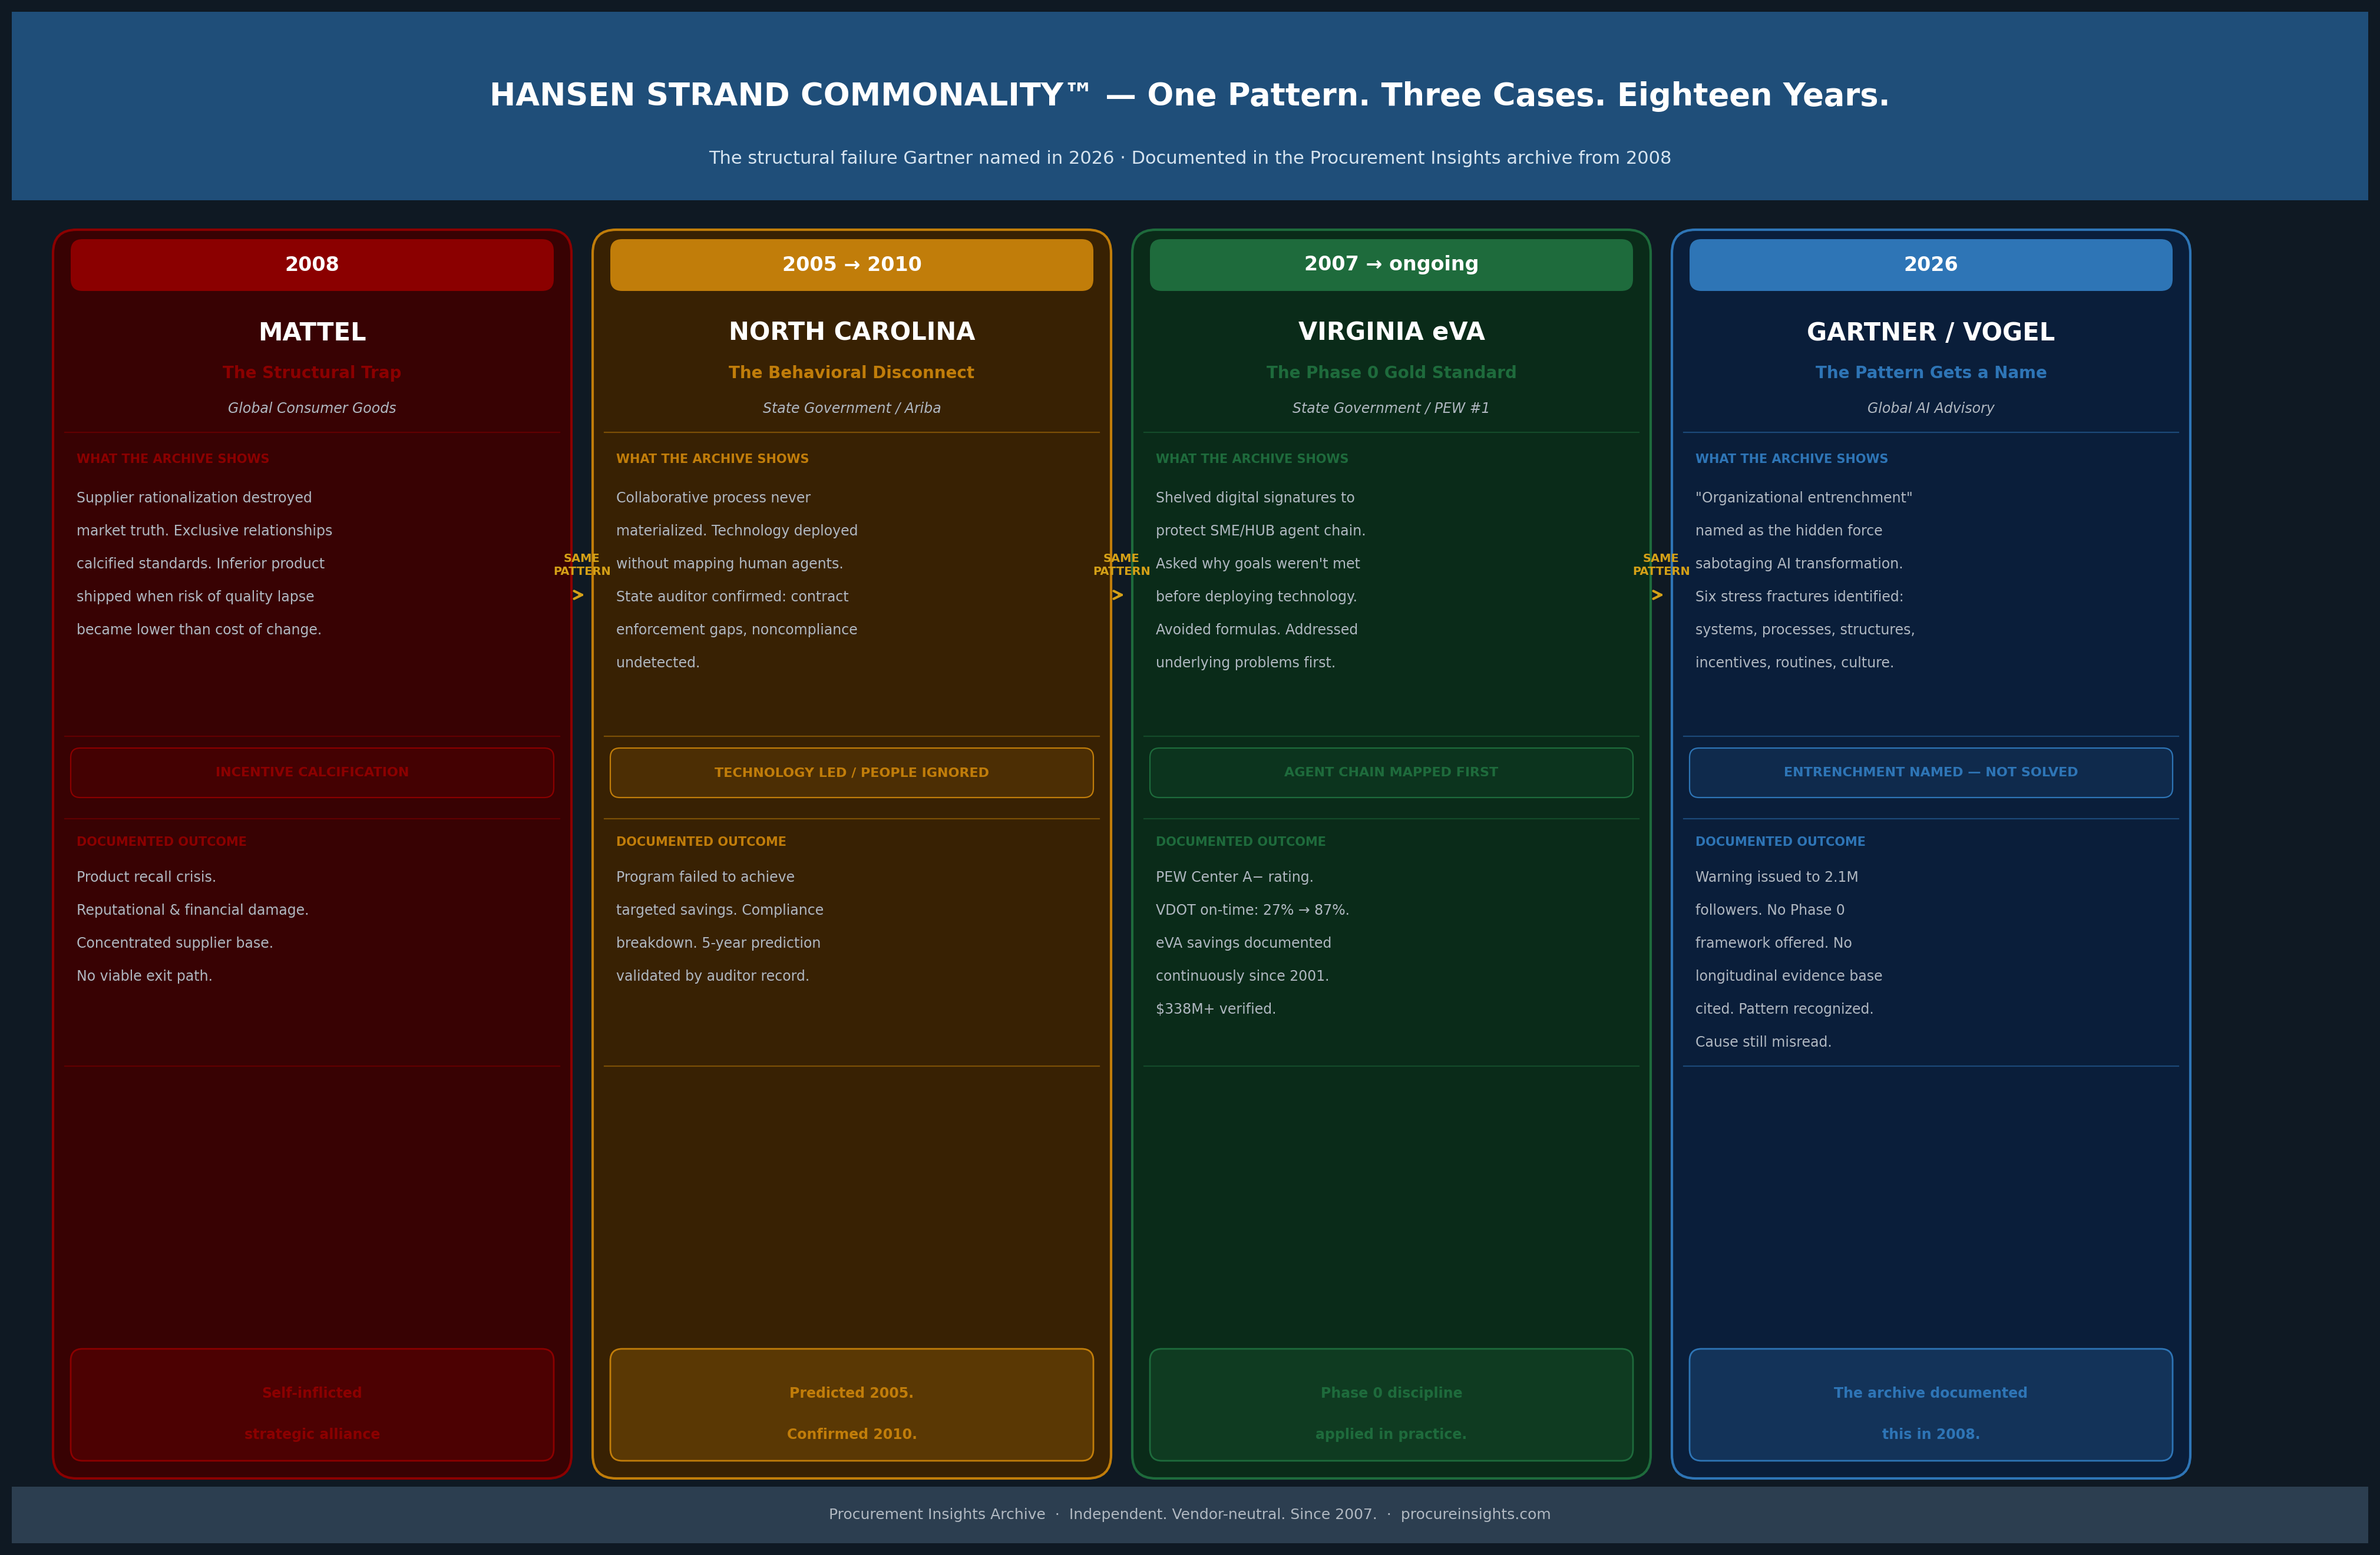
Task: Click the GARTNER / VOGEL heading
Action: (x=1930, y=332)
